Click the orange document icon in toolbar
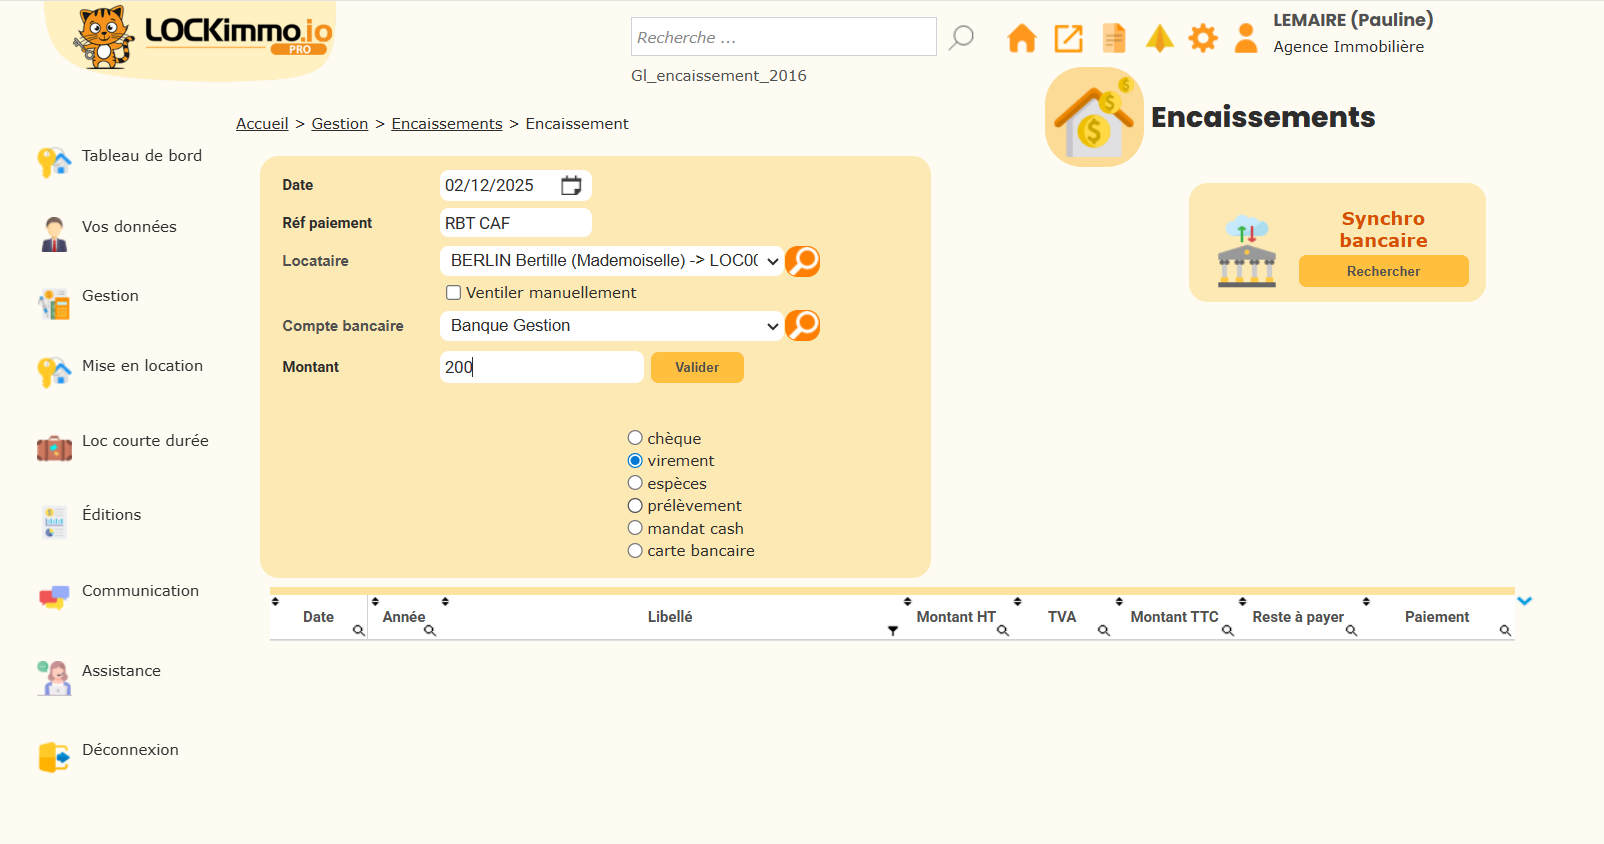The height and width of the screenshot is (844, 1604). click(x=1113, y=39)
